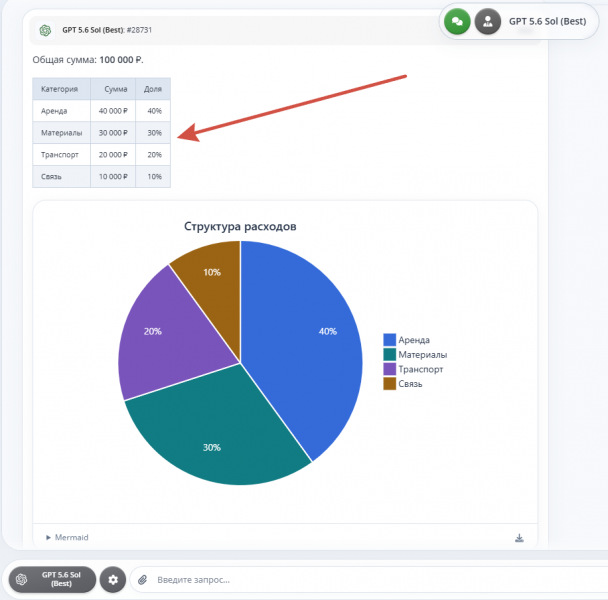
Task: Click the Материалы row in table
Action: tap(102, 133)
